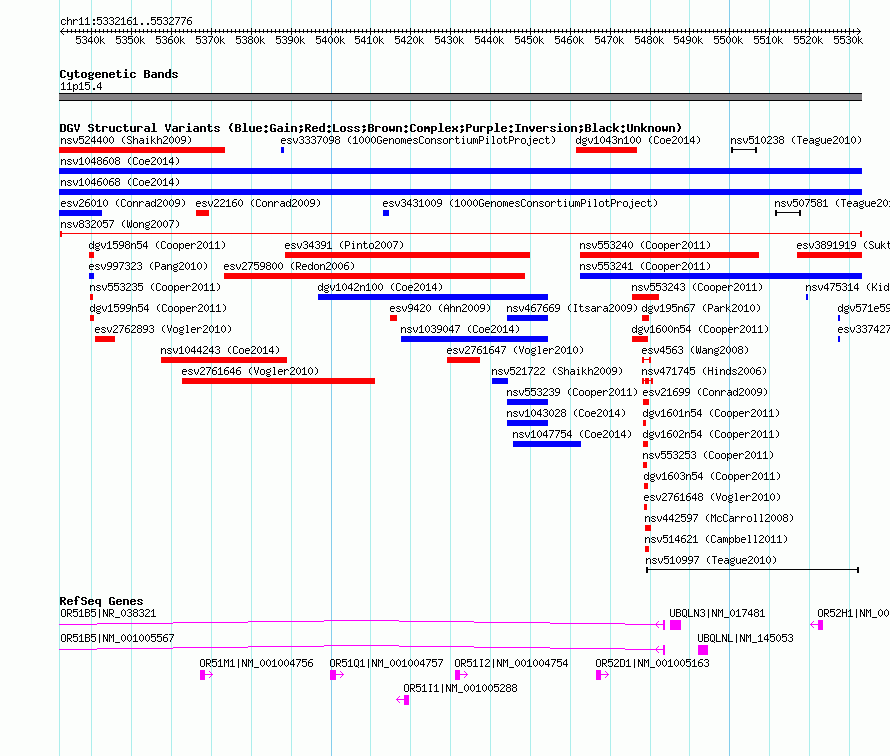
Task: Select the nsv510238 (Teague2010) black variant line
Action: click(x=744, y=150)
